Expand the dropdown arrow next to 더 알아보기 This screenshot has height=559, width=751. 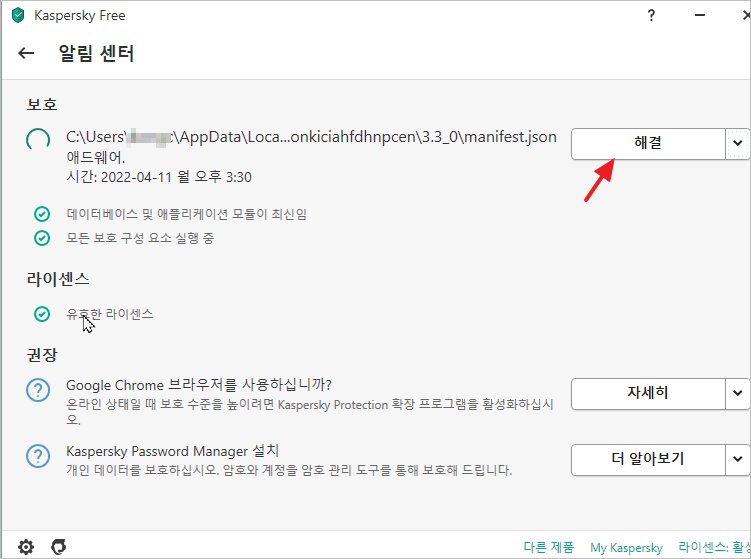[x=737, y=460]
